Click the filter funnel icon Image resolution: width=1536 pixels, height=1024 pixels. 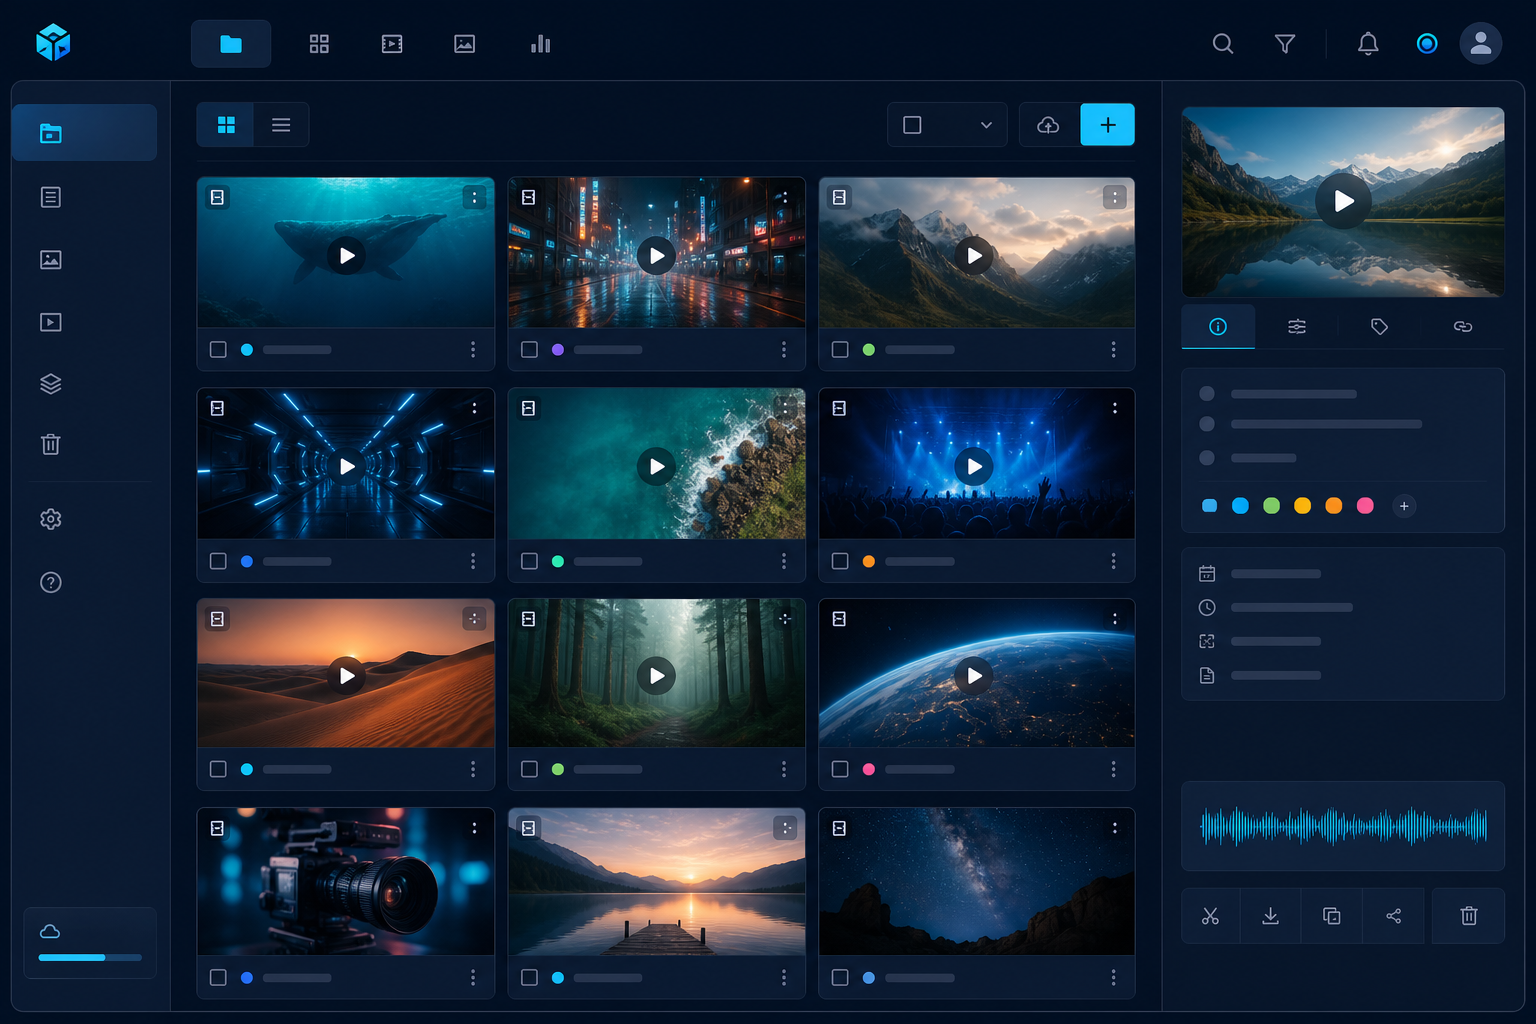(x=1285, y=44)
